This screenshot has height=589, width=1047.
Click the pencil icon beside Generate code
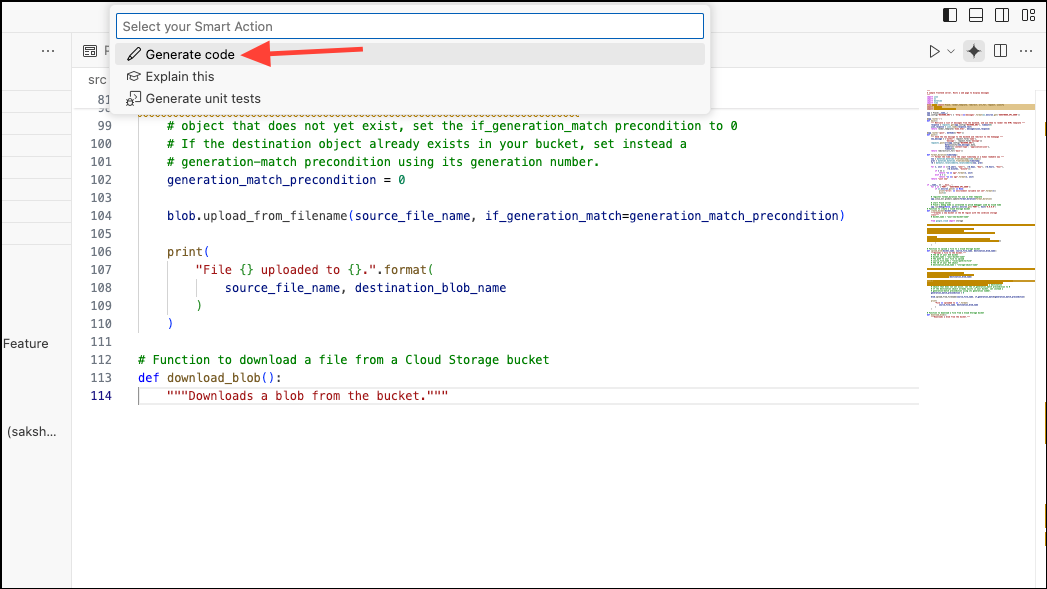134,54
